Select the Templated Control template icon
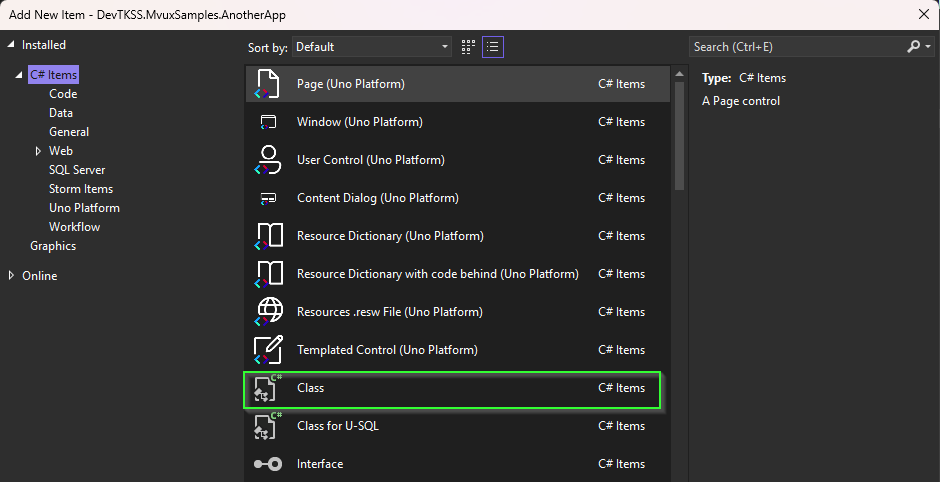Viewport: 940px width, 482px height. pyautogui.click(x=268, y=350)
